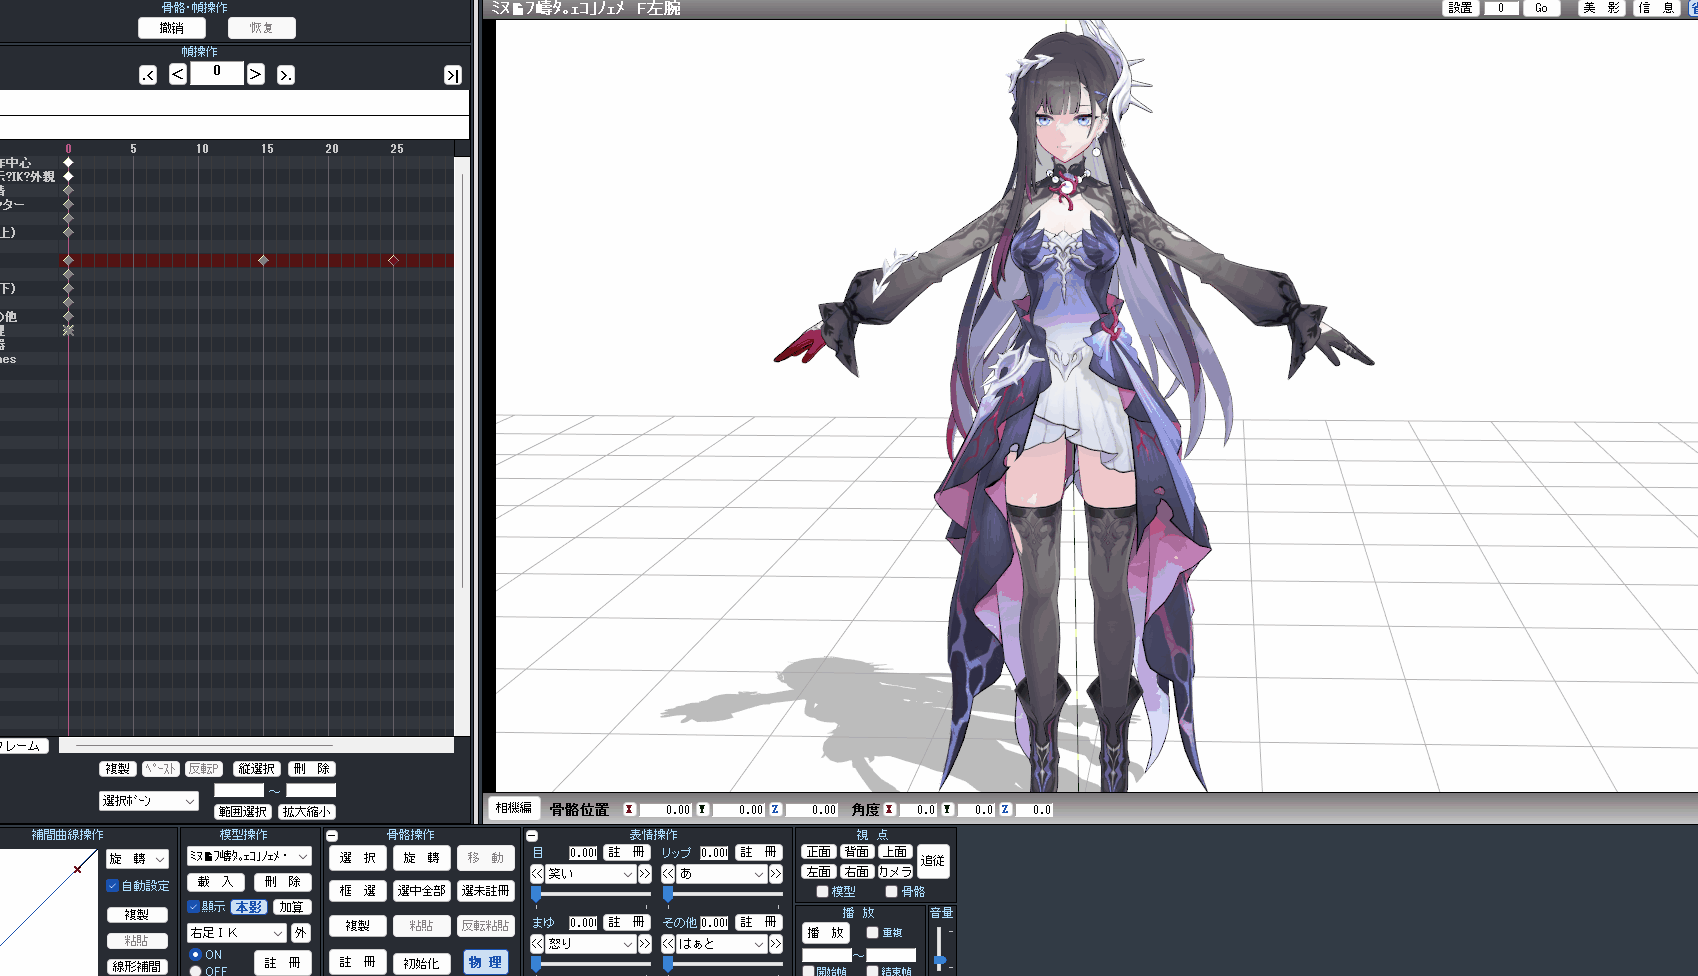Select IK ON radio button
This screenshot has width=1698, height=976.
[x=195, y=955]
